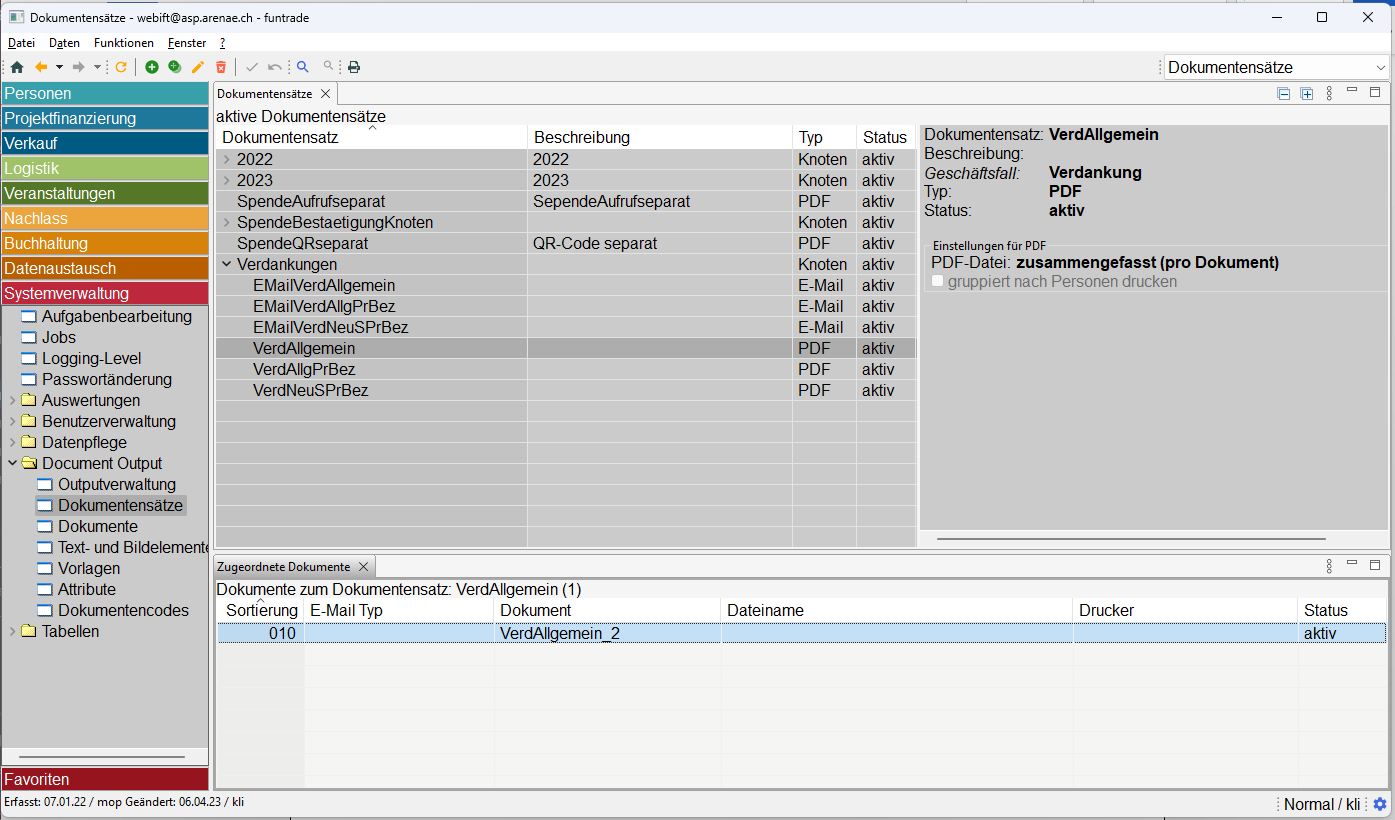Viewport: 1395px width, 820px height.
Task: Click the orange pencil edit icon
Action: pos(198,67)
